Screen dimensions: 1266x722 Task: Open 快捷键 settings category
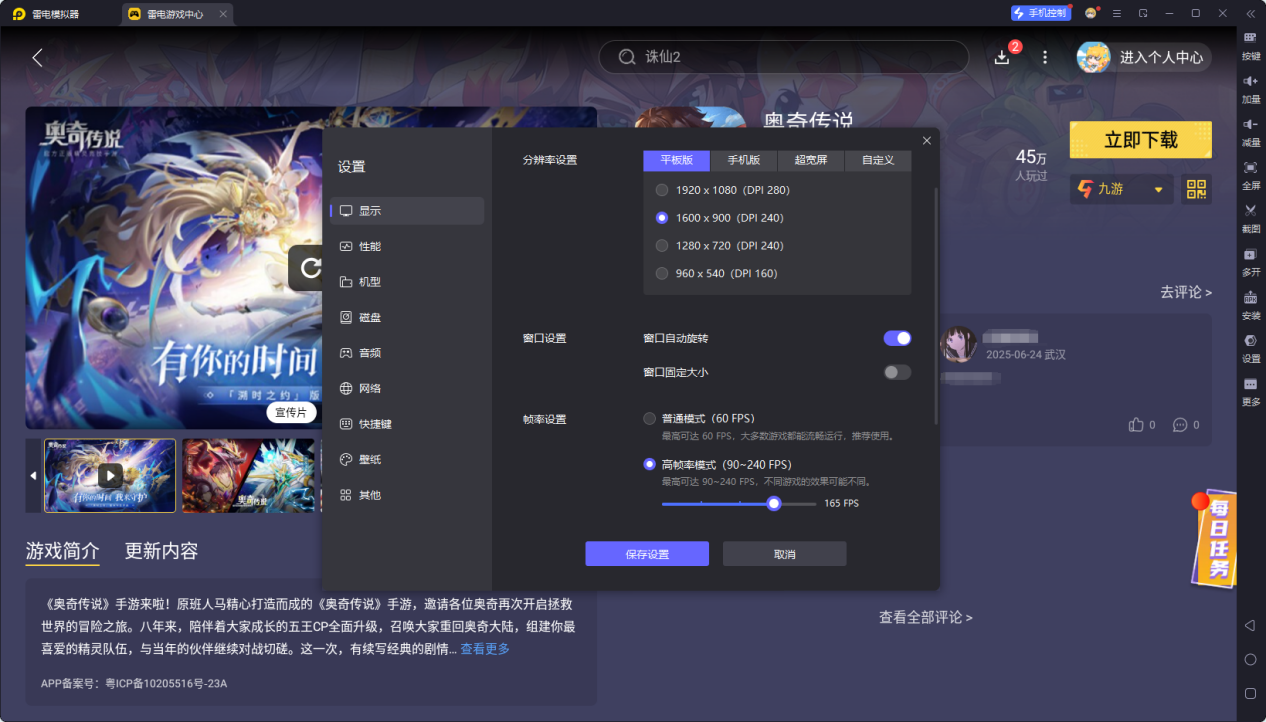tap(407, 424)
